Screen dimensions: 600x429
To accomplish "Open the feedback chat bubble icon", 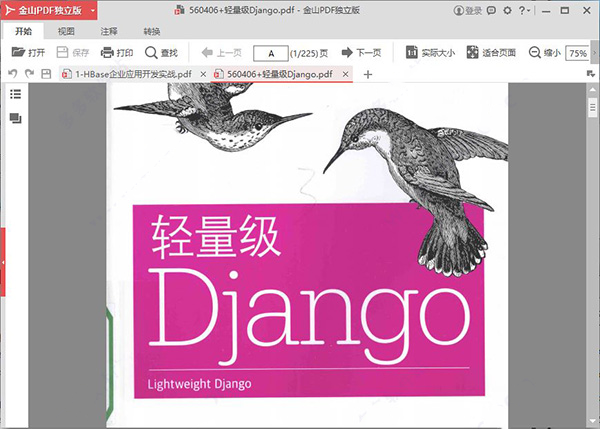I will (x=492, y=11).
